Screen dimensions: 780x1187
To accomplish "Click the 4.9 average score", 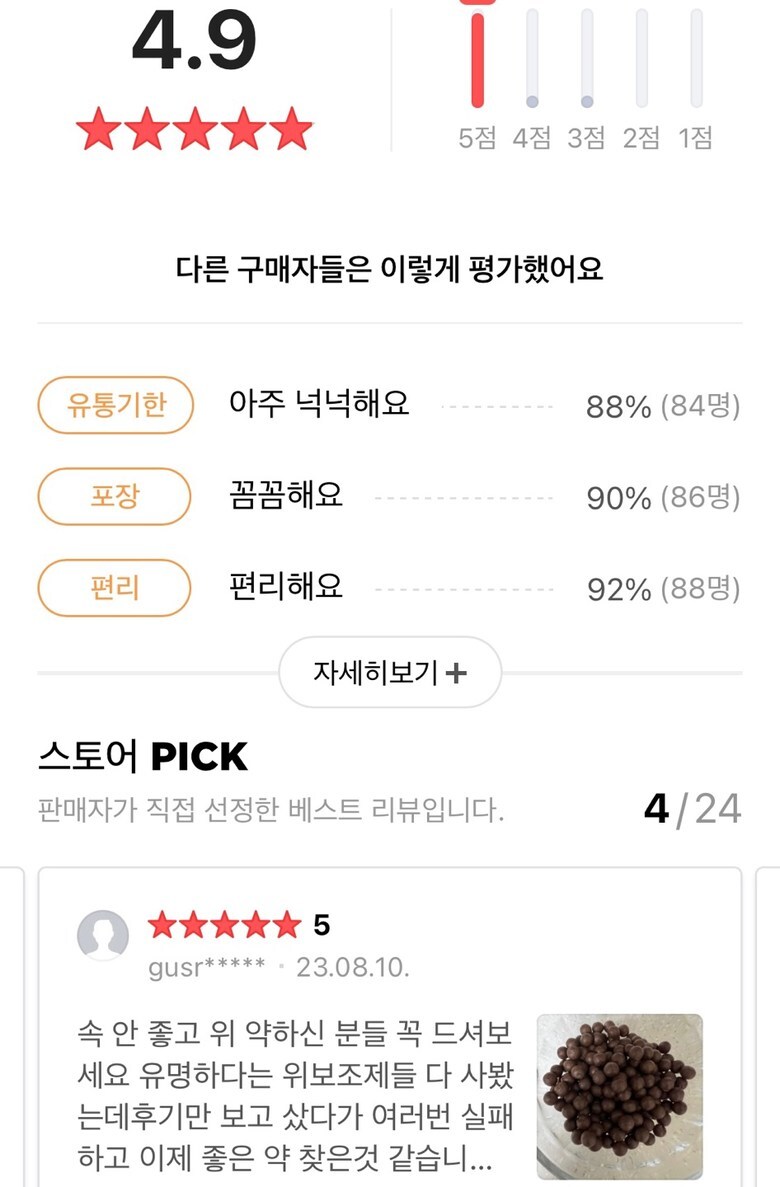I will click(x=194, y=42).
